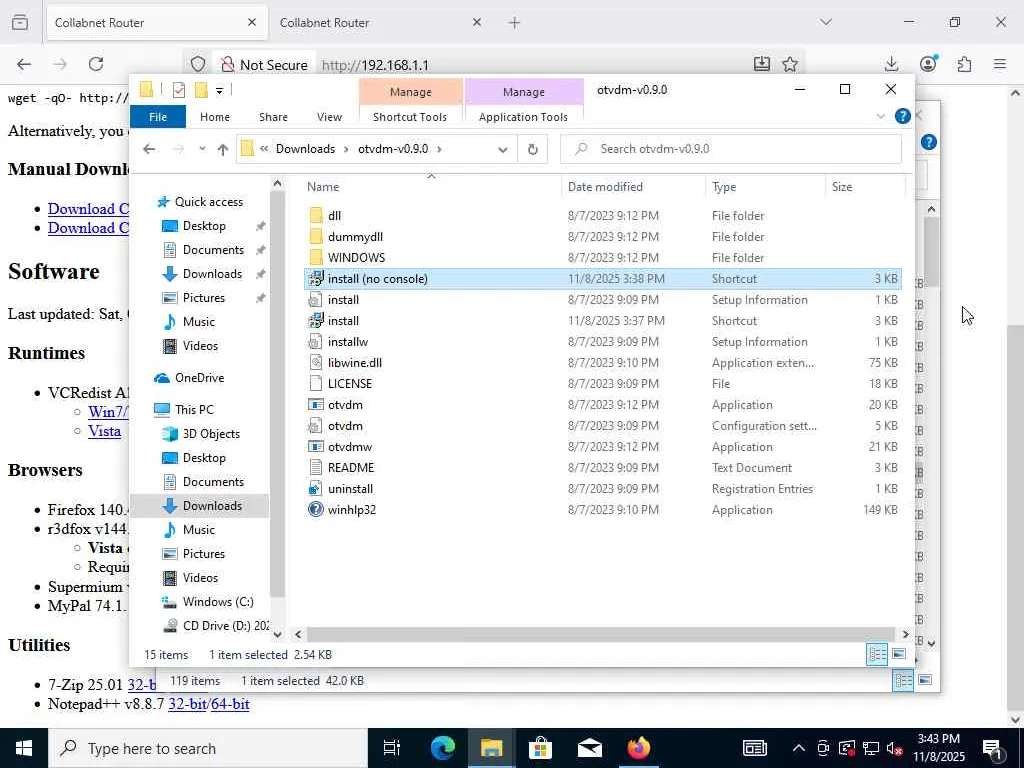
Task: Open Task View on taskbar
Action: pos(391,748)
